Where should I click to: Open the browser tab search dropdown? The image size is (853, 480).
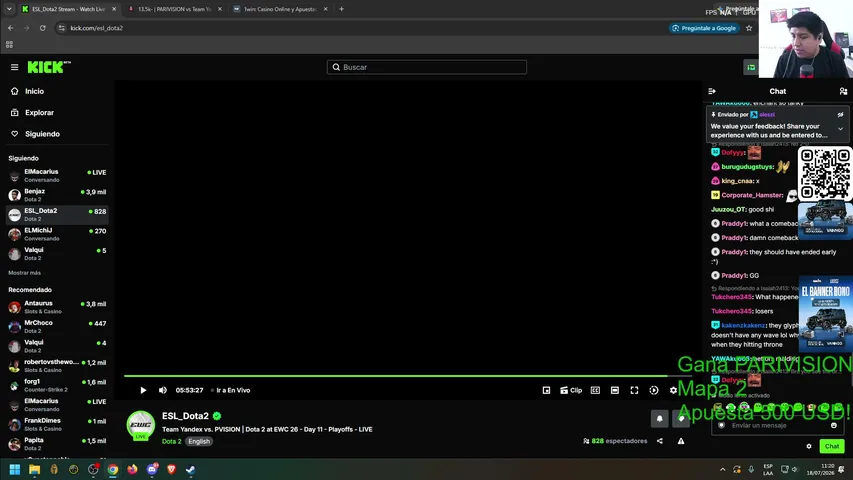9,9
